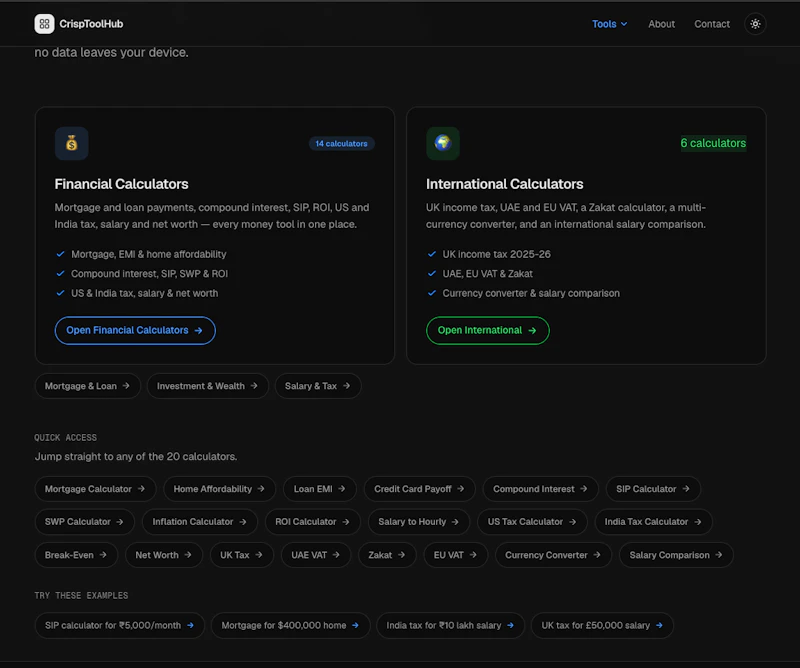The image size is (800, 668).
Task: Click checkmark beside Compound interest, SIP, SWP & ROI
Action: pos(60,274)
